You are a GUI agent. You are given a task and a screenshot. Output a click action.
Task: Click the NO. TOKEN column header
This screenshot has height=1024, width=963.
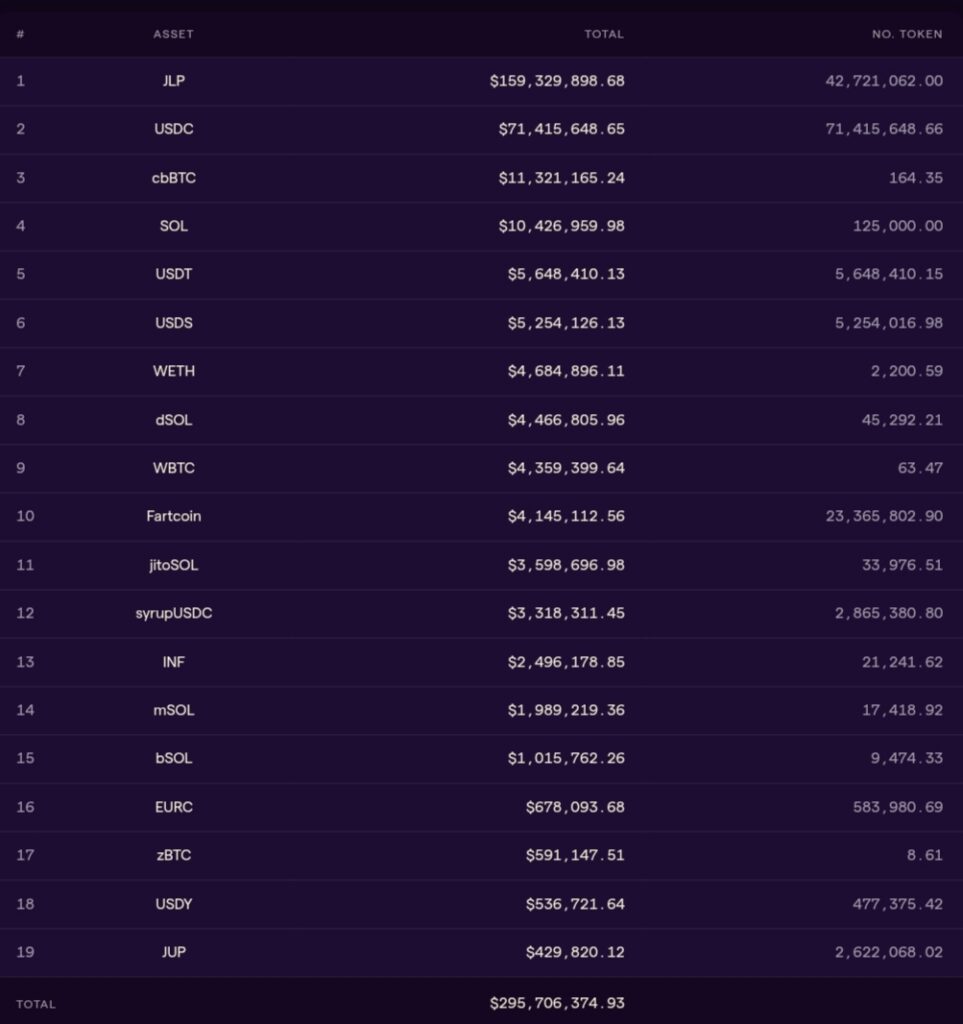[906, 34]
